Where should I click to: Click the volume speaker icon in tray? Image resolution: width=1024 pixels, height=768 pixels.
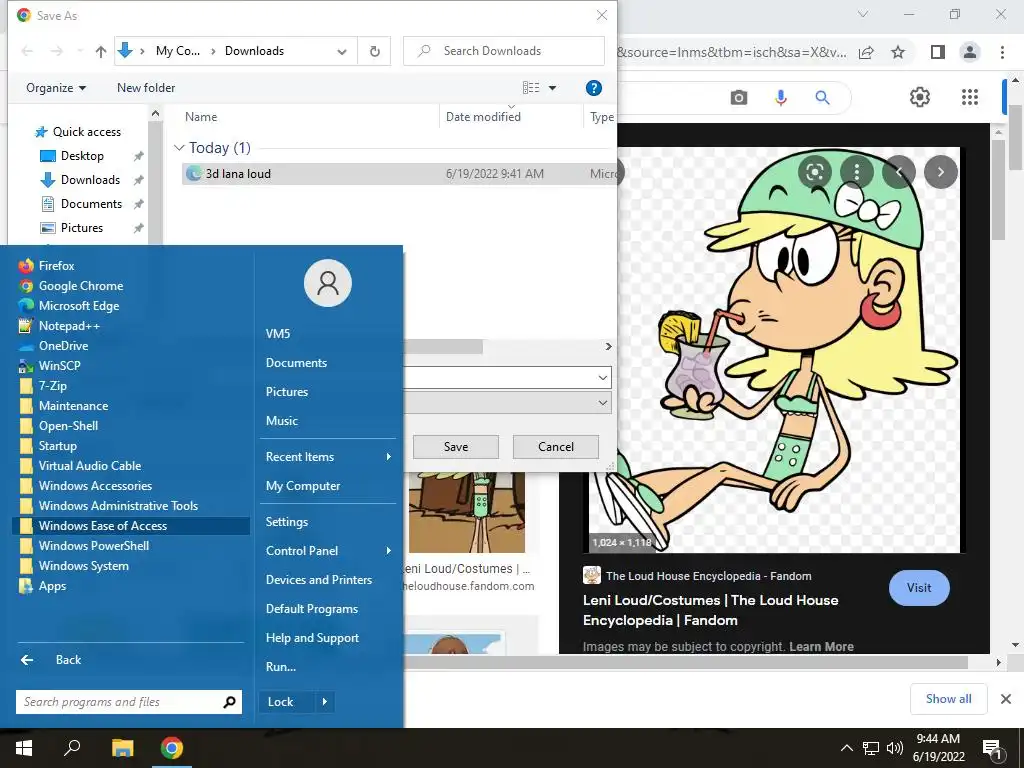895,748
